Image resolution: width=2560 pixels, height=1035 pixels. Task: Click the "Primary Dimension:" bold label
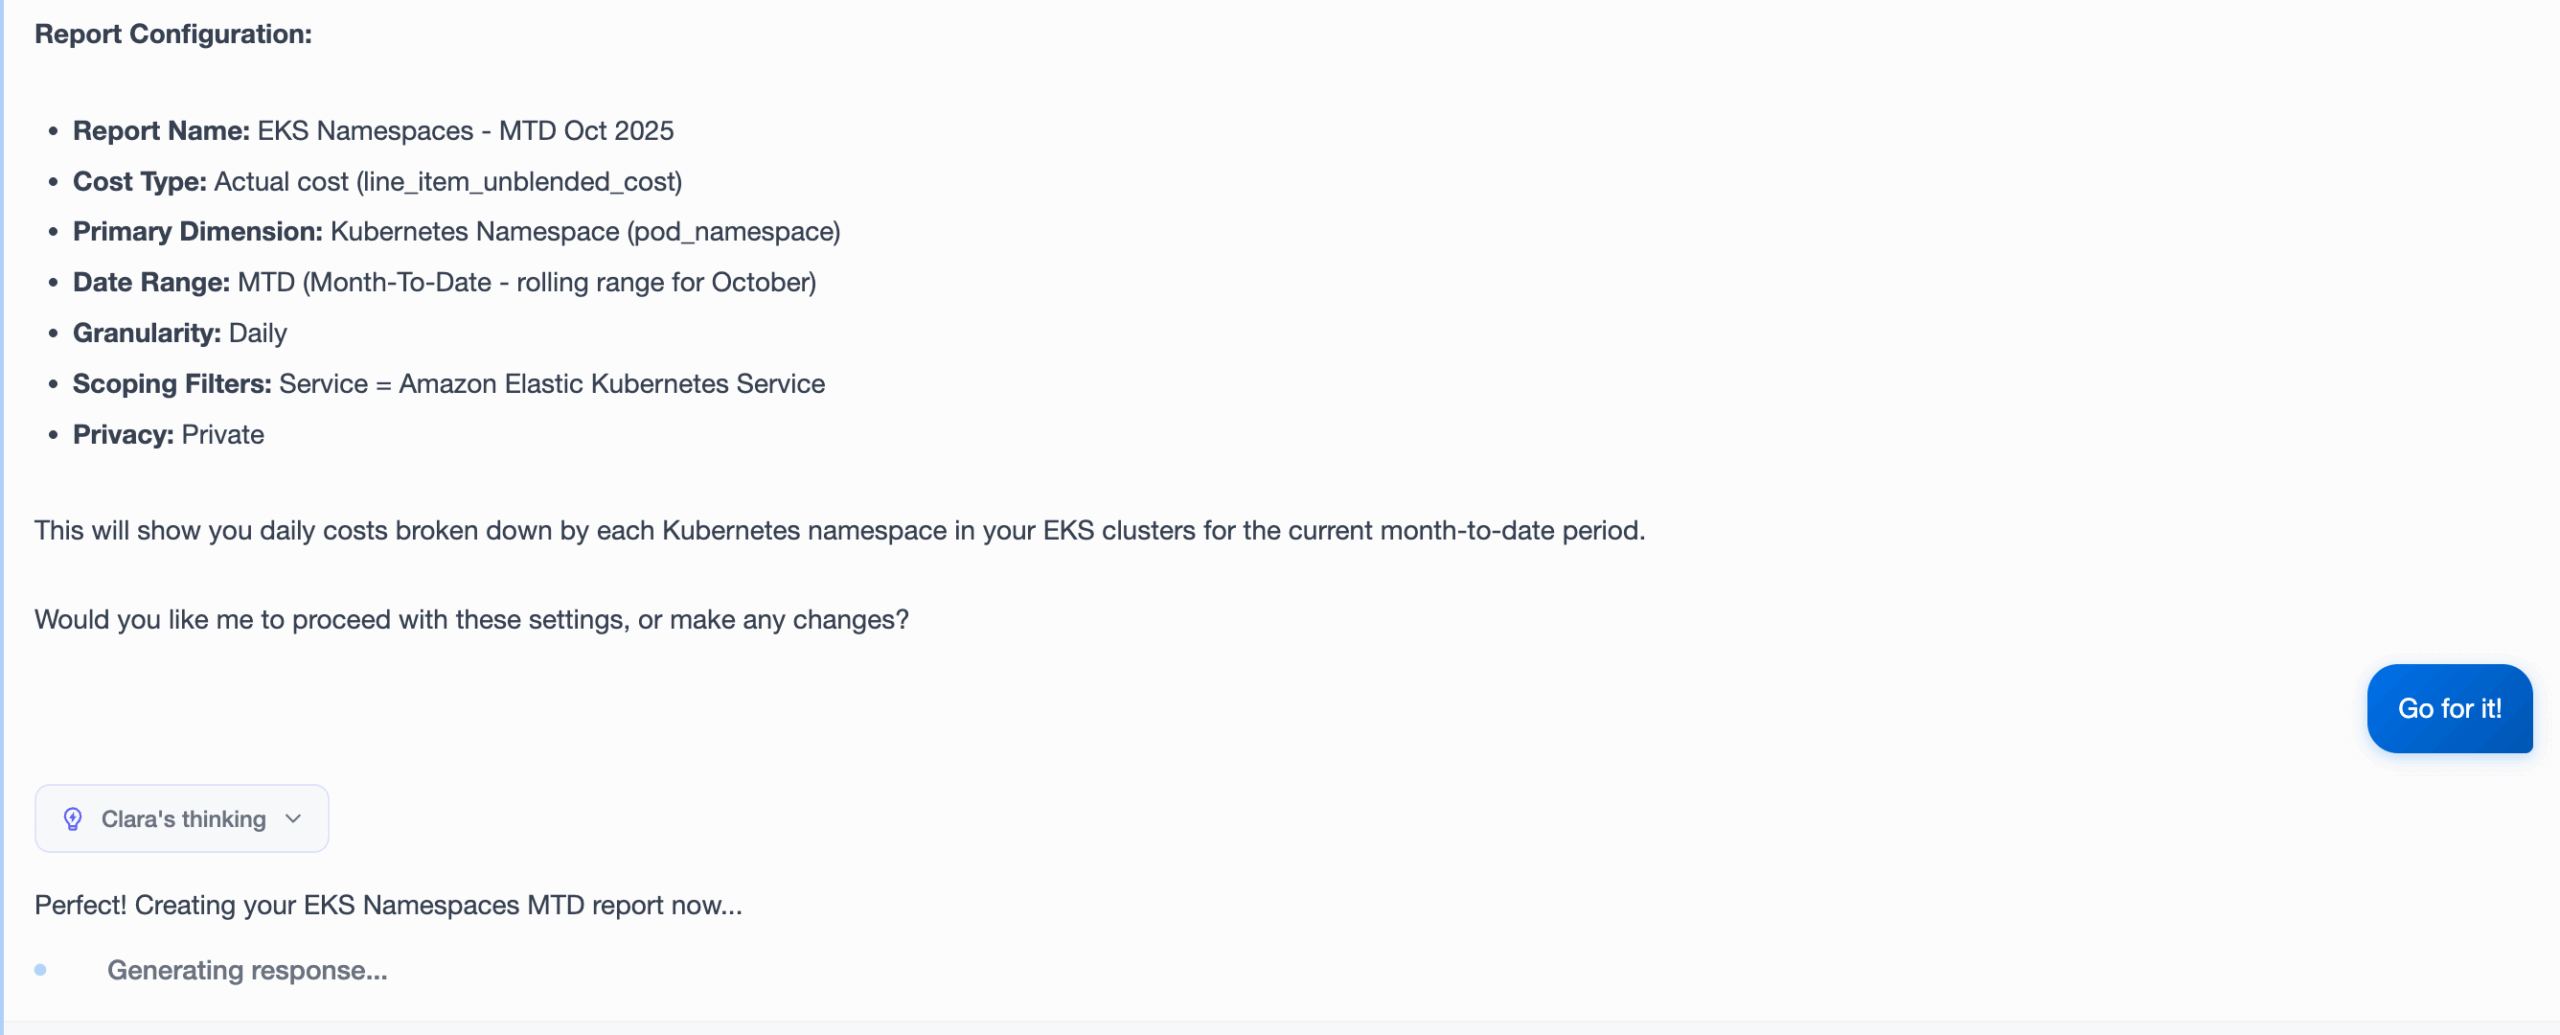pyautogui.click(x=197, y=232)
